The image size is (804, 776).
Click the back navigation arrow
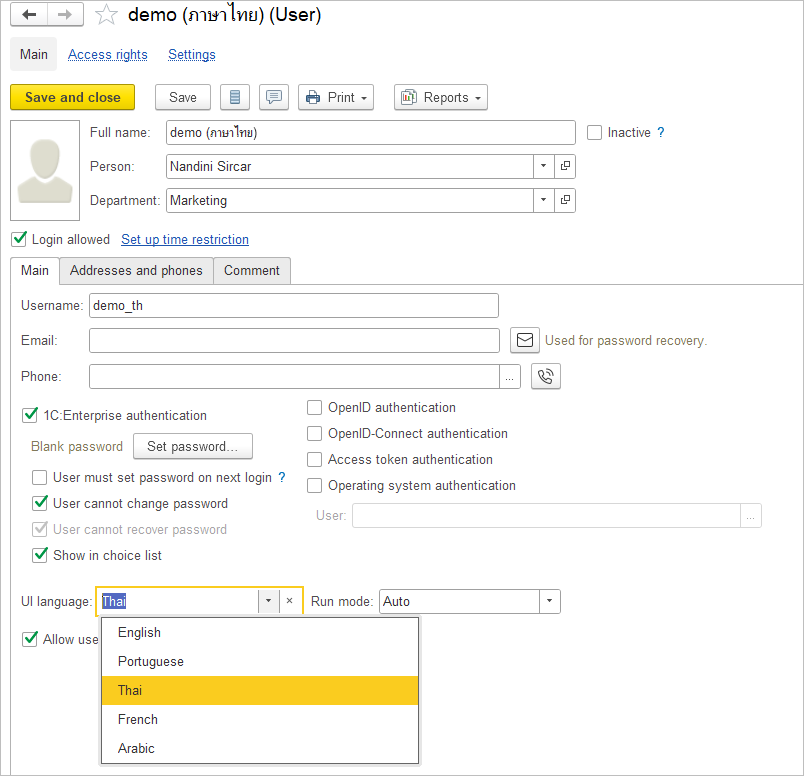click(x=29, y=15)
